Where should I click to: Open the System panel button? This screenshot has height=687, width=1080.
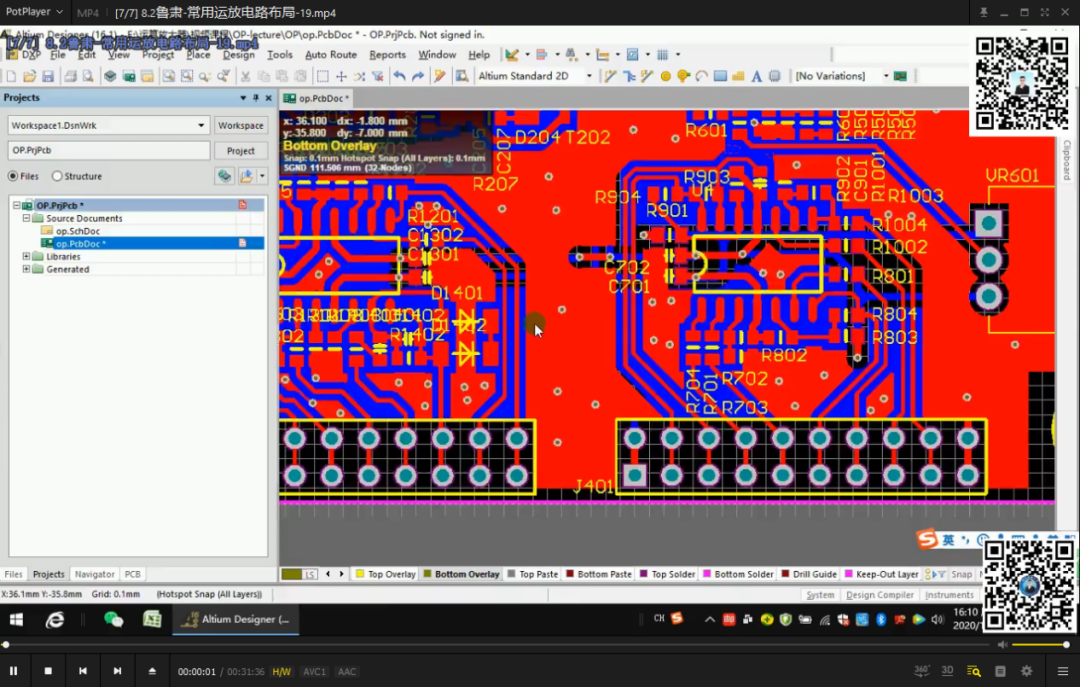coord(820,595)
